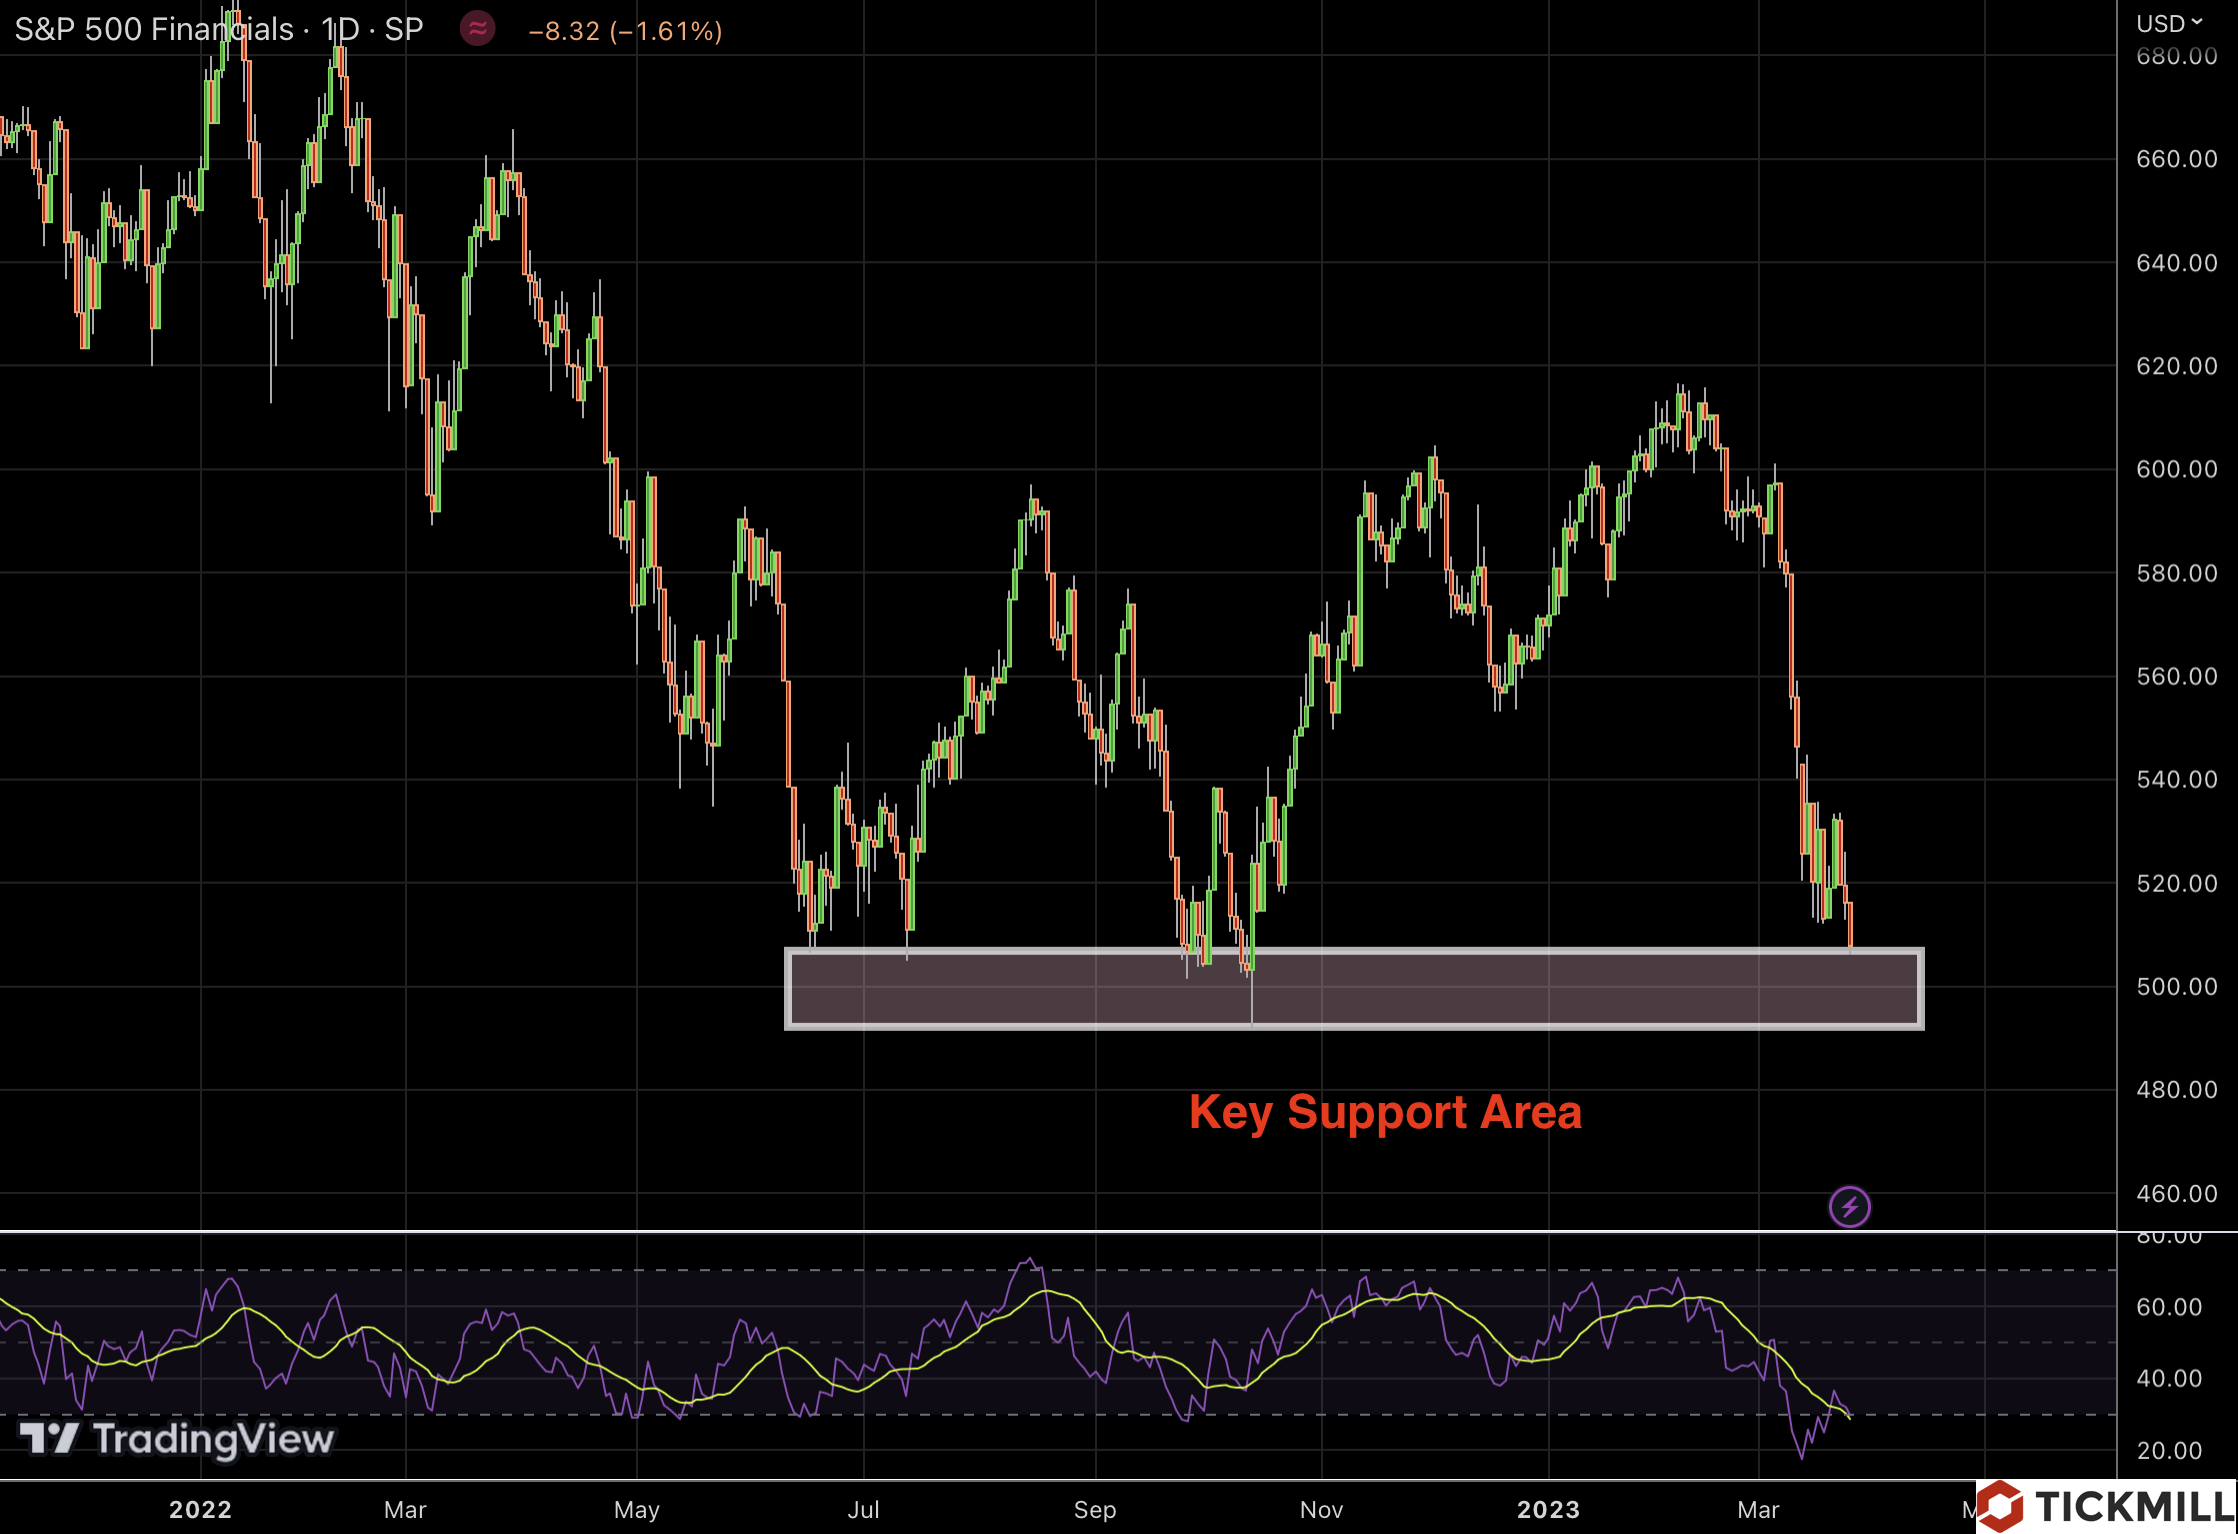Open the USD currency dropdown

point(2169,23)
